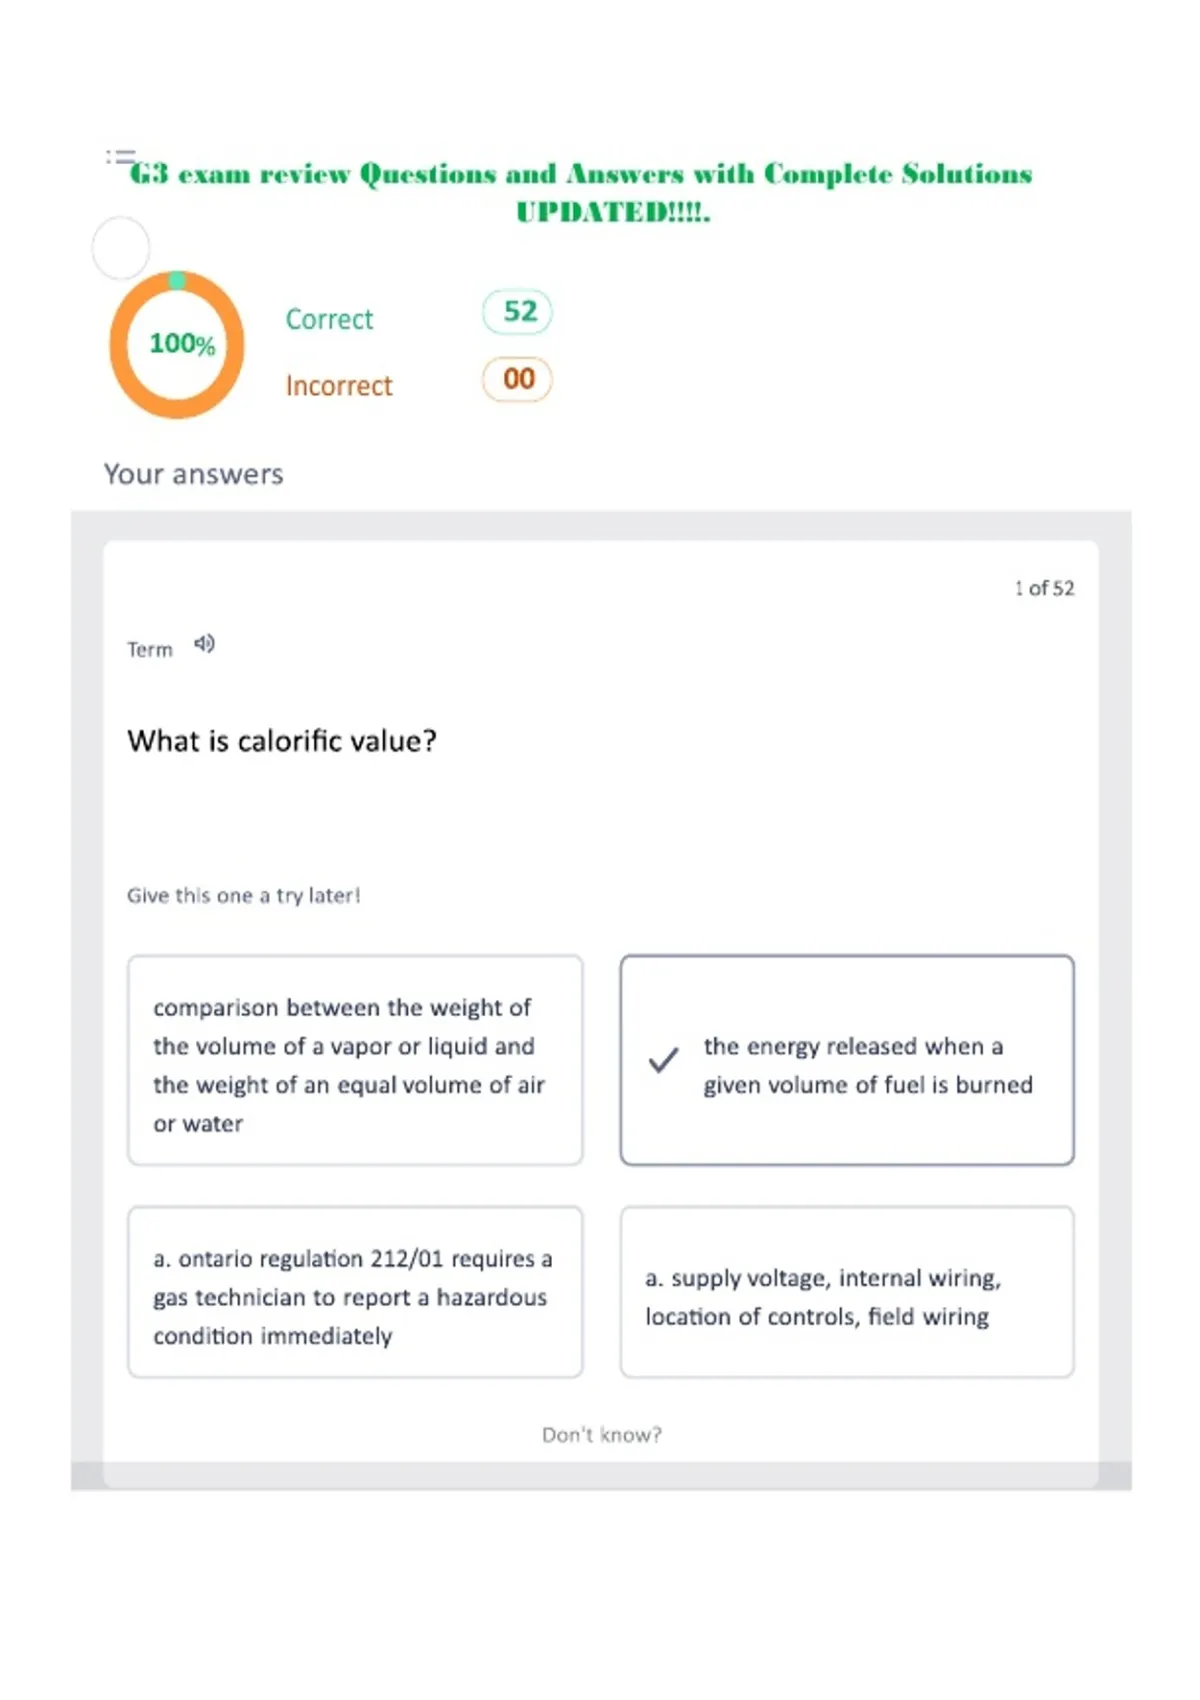Select the answer comparing weight of vapor volume

pyautogui.click(x=355, y=1060)
